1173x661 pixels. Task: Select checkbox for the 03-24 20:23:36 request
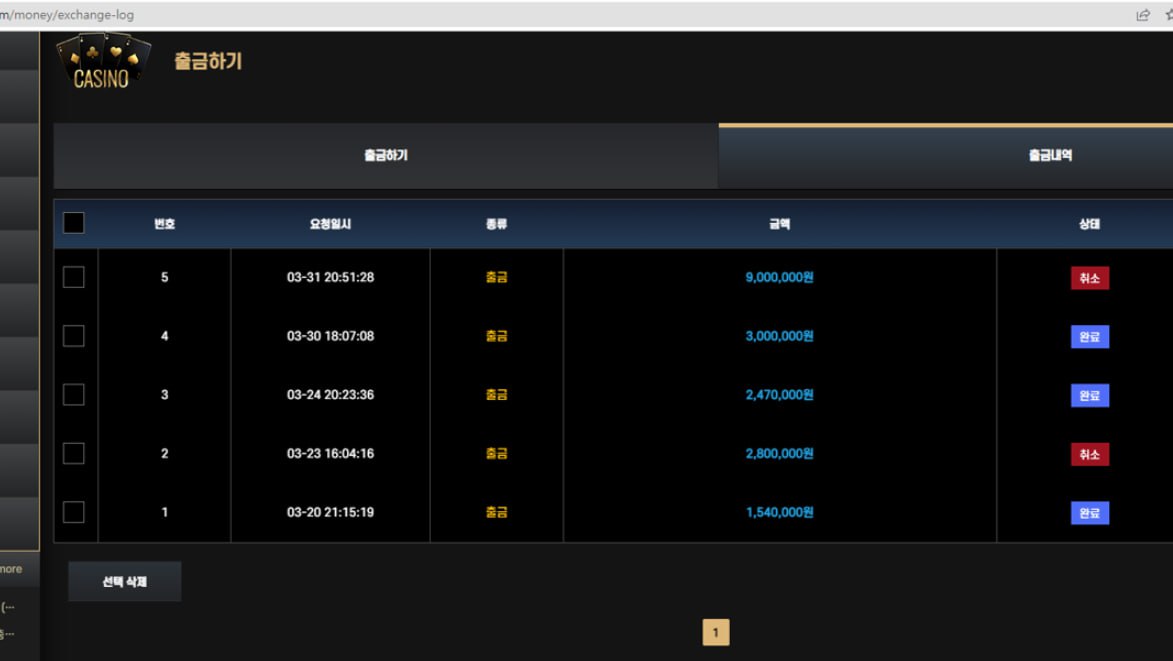[x=74, y=395]
